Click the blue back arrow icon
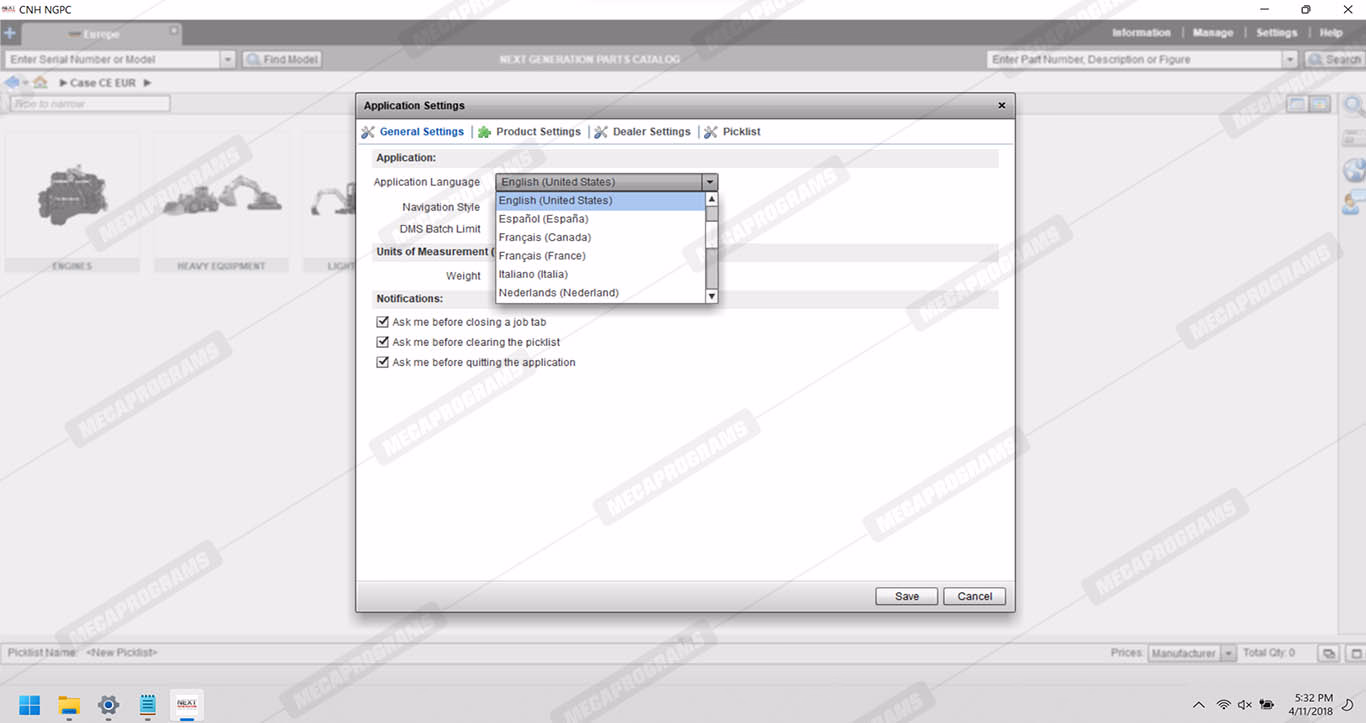The height and width of the screenshot is (723, 1366). (12, 83)
